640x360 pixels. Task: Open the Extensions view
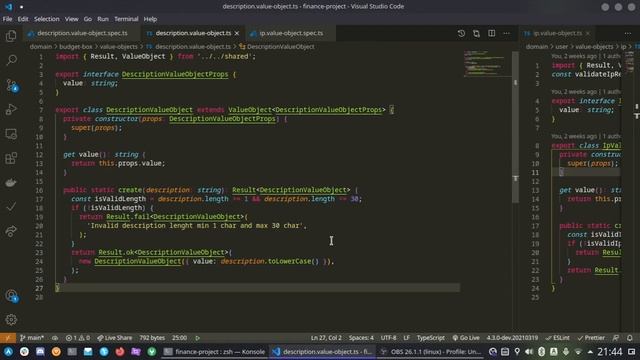pos(11,158)
